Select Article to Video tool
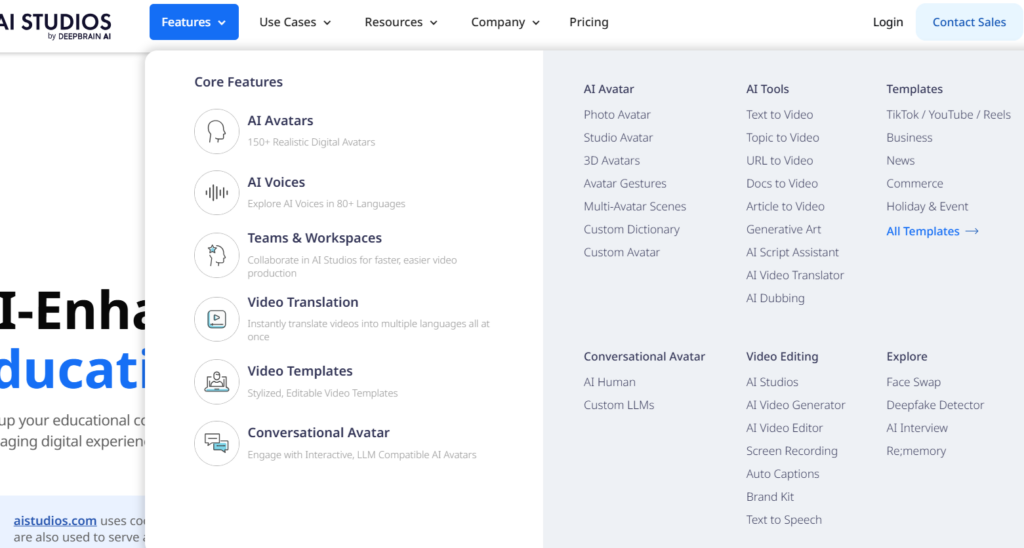The image size is (1024, 548). pos(785,206)
